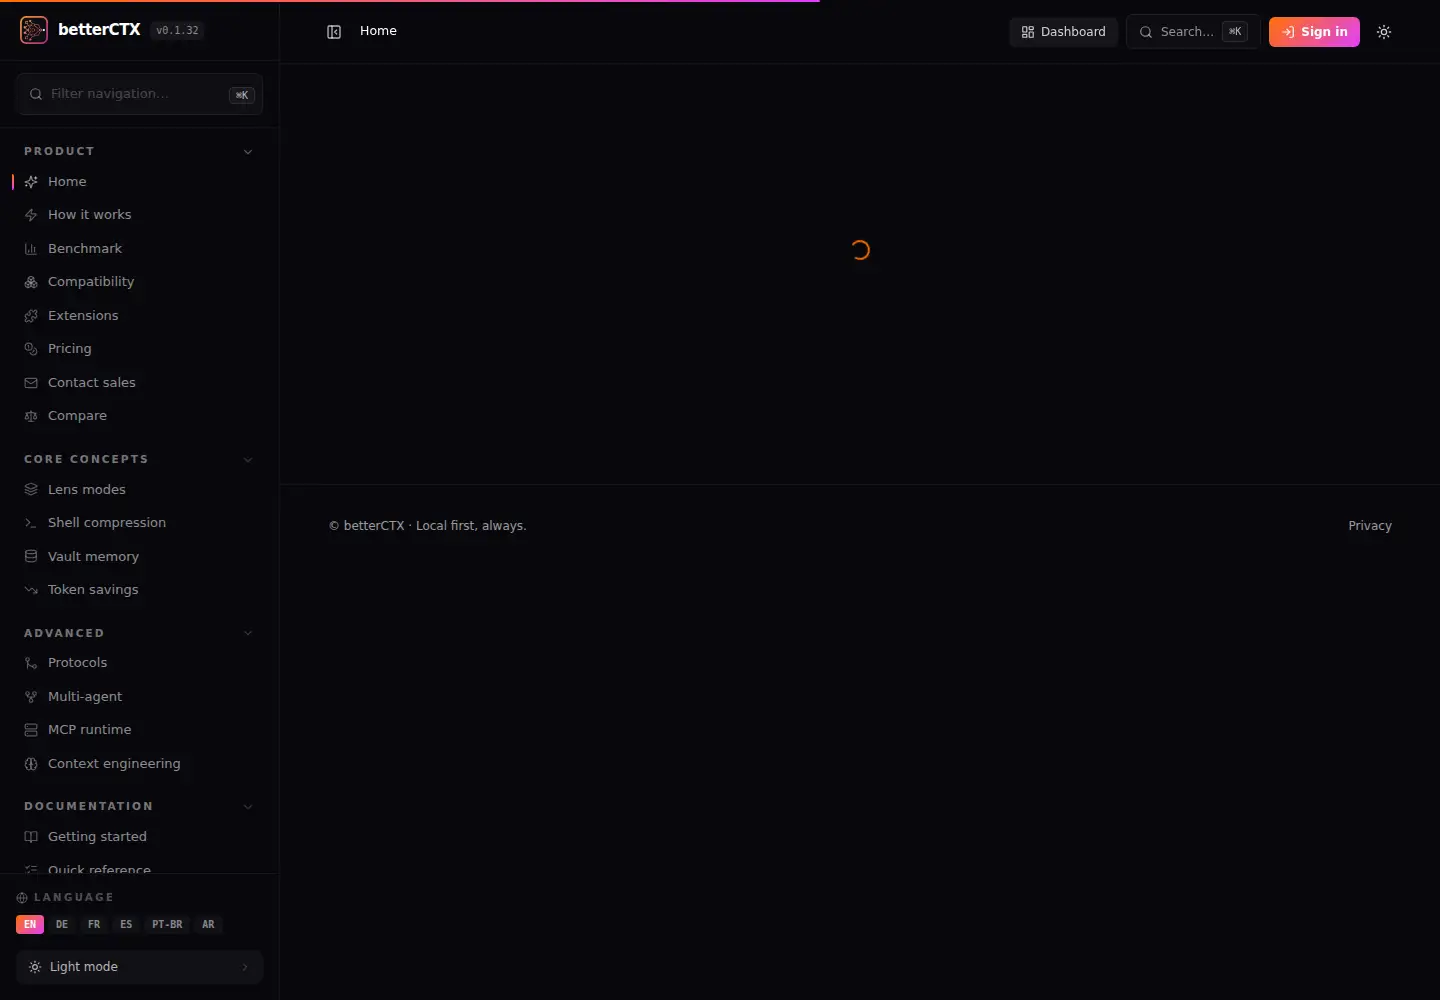Switch language to ES
This screenshot has height=1000, width=1440.
(126, 924)
